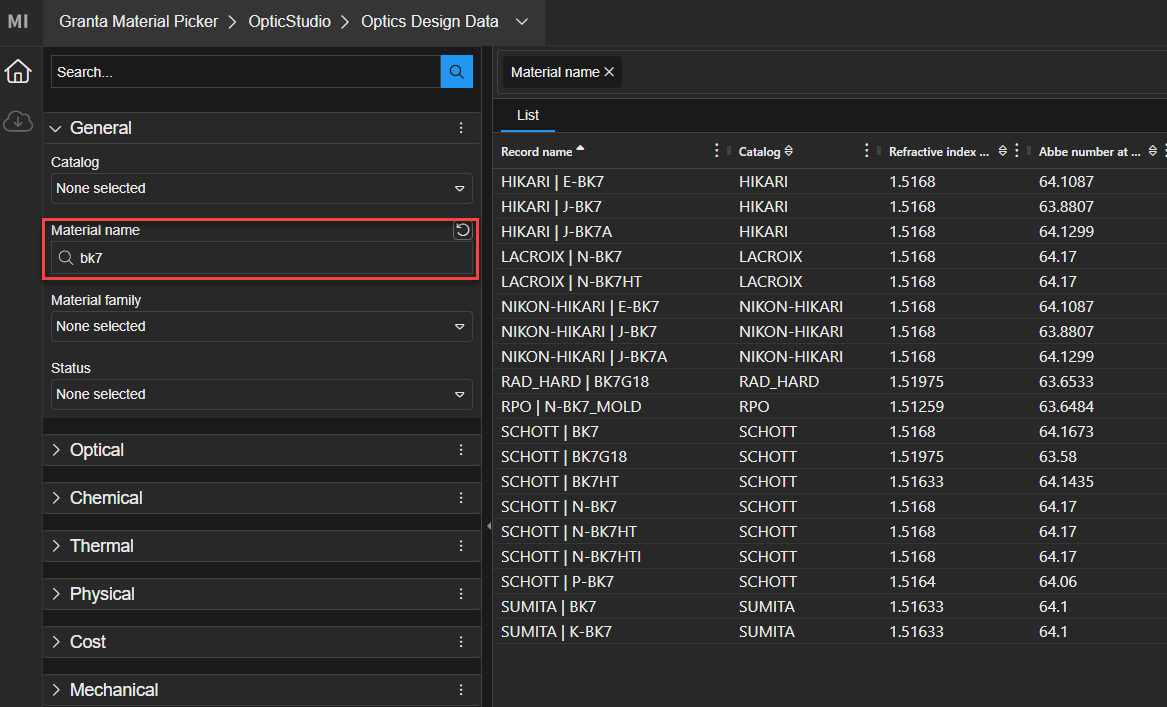Reset the Material name filter
The image size is (1167, 707).
click(x=462, y=230)
